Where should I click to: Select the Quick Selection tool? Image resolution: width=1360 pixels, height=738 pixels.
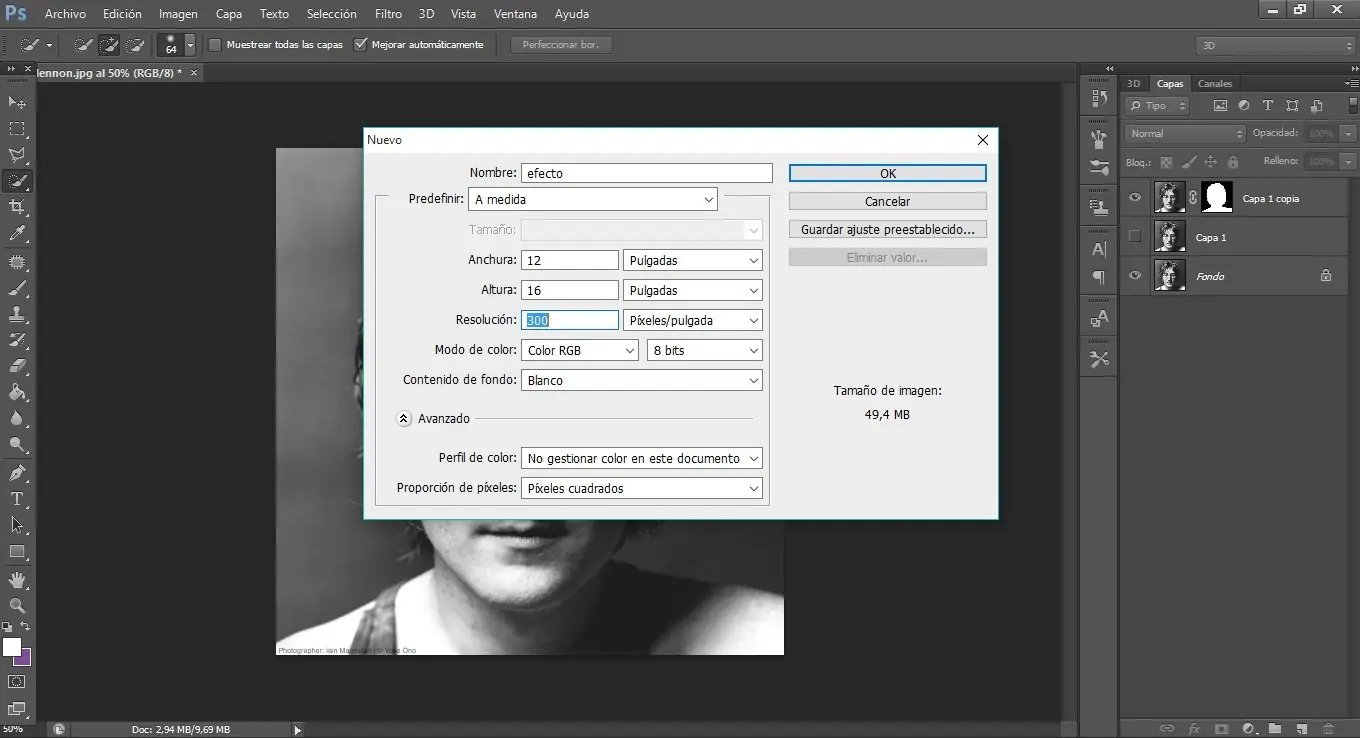click(x=16, y=181)
